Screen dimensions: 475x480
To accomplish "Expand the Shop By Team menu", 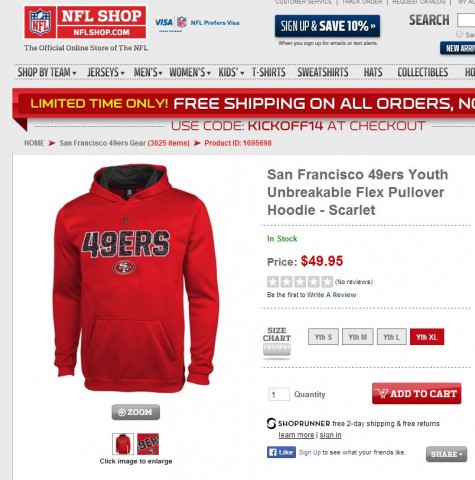I will click(47, 72).
